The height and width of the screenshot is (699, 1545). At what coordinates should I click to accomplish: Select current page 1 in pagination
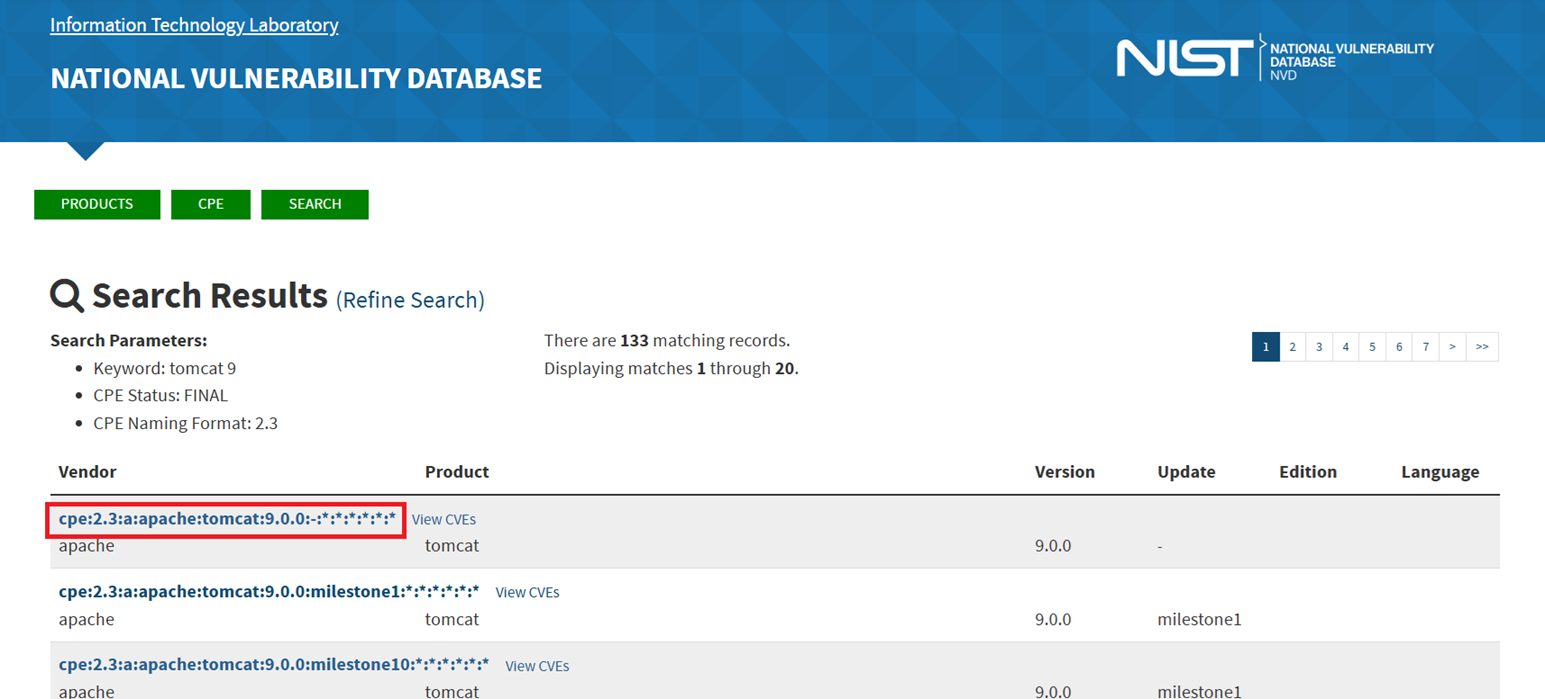click(1265, 347)
